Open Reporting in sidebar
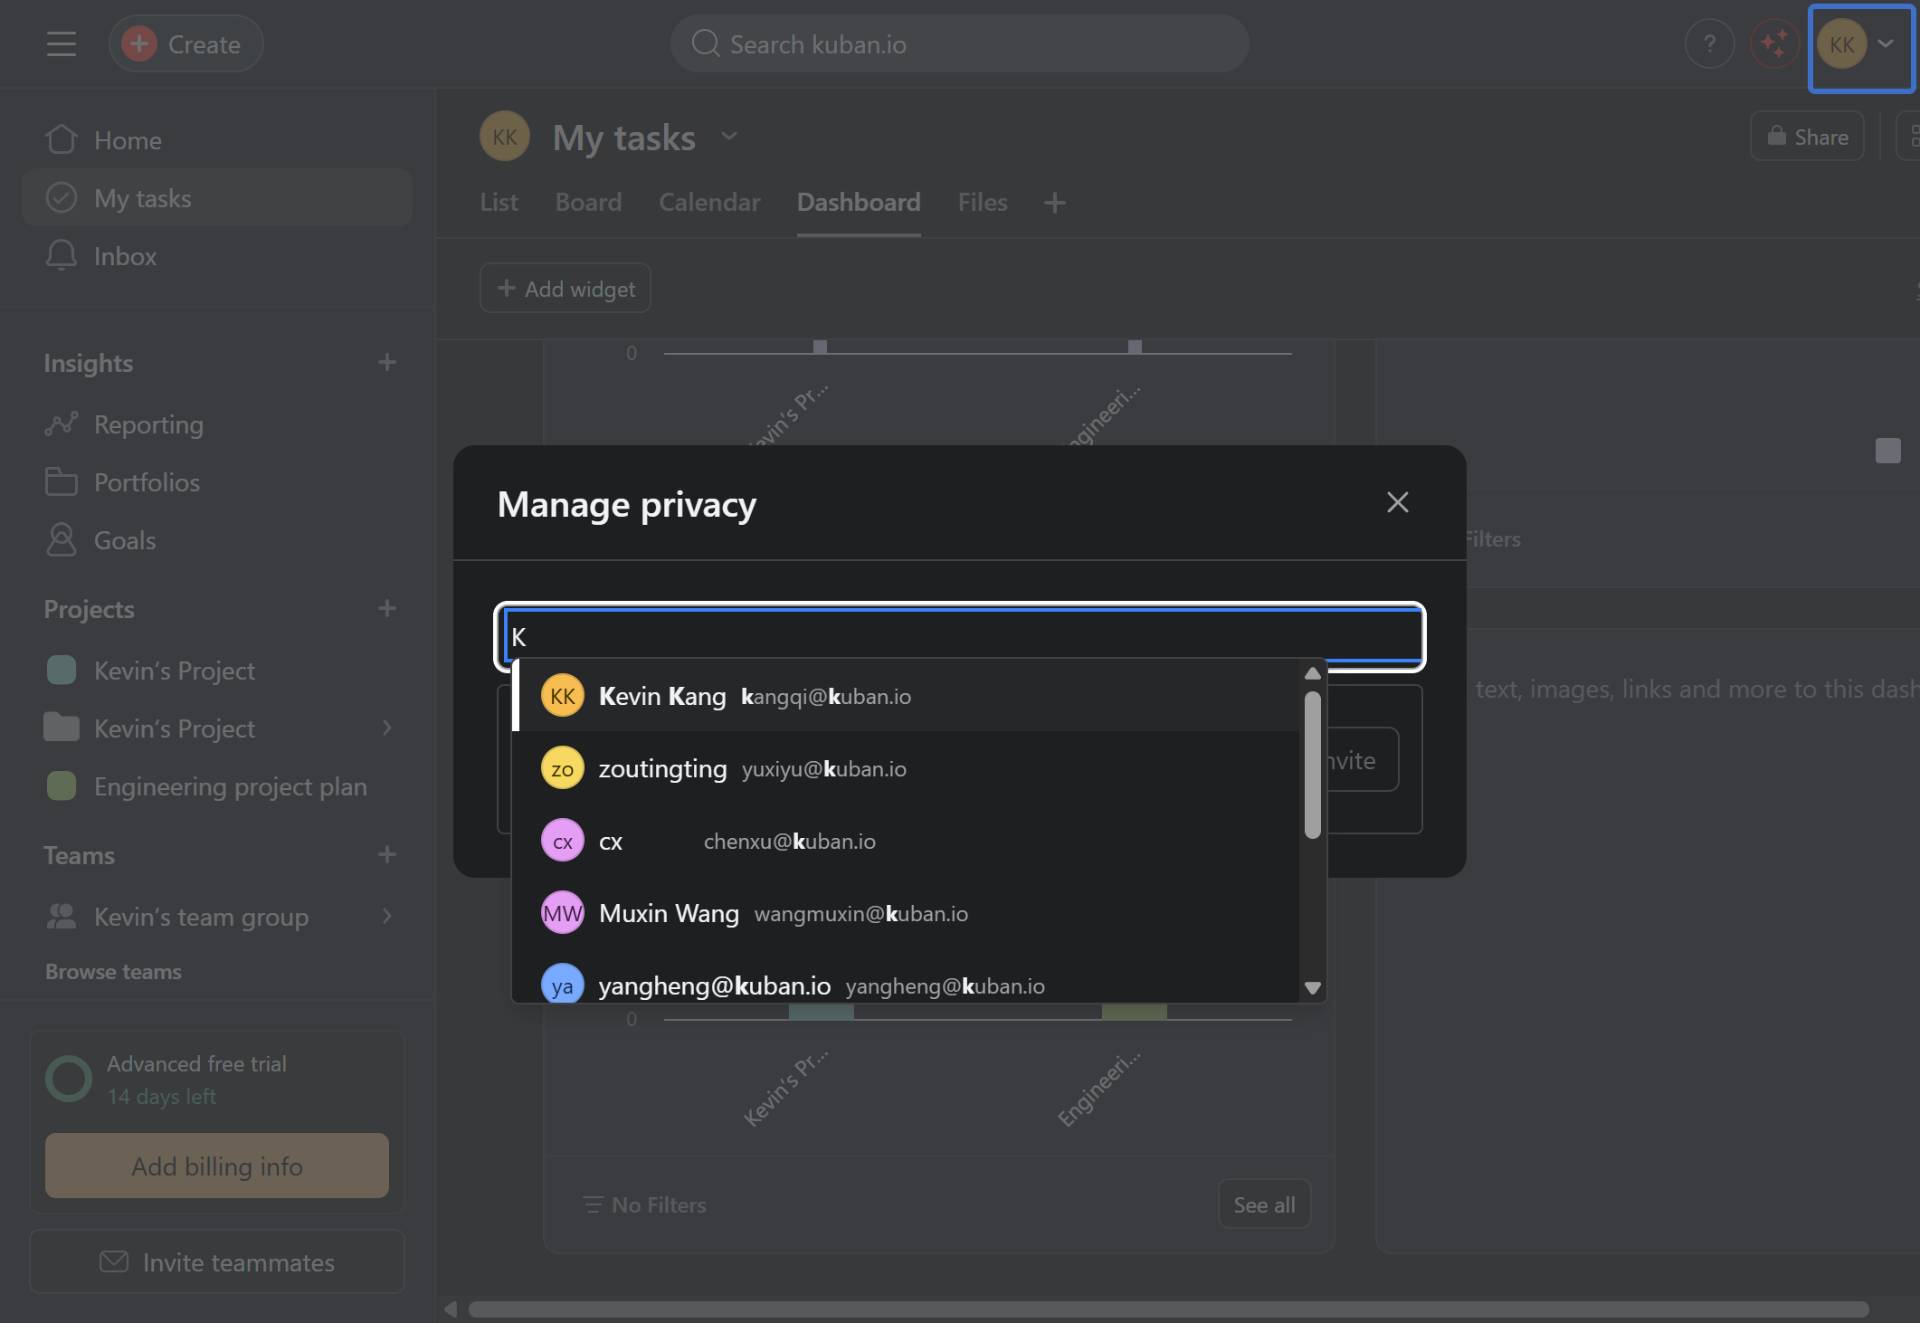Image resolution: width=1920 pixels, height=1323 pixels. [217, 424]
